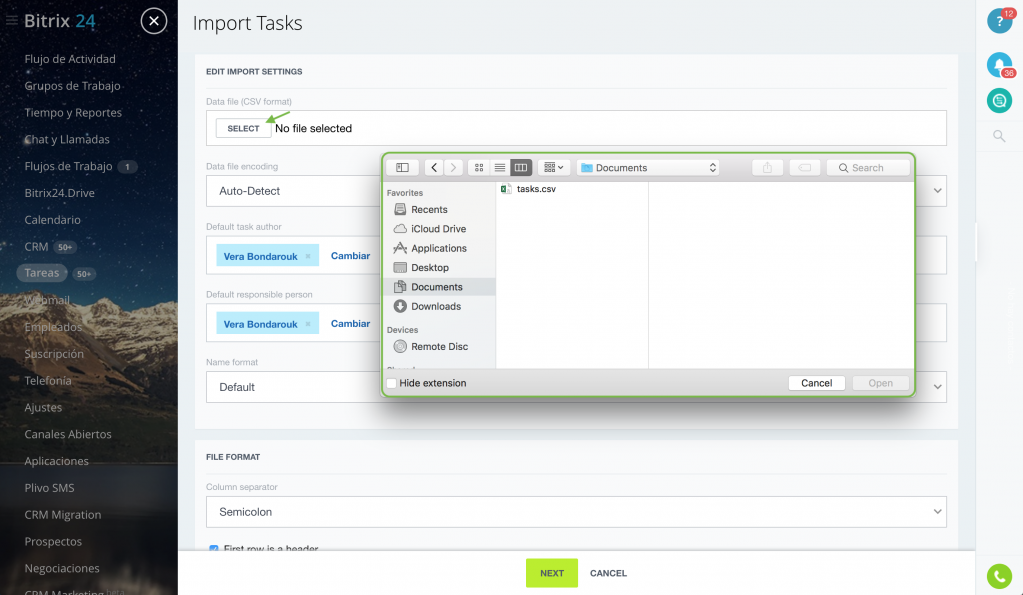Click the SELECT data file button
The width and height of the screenshot is (1023, 595).
tap(243, 129)
